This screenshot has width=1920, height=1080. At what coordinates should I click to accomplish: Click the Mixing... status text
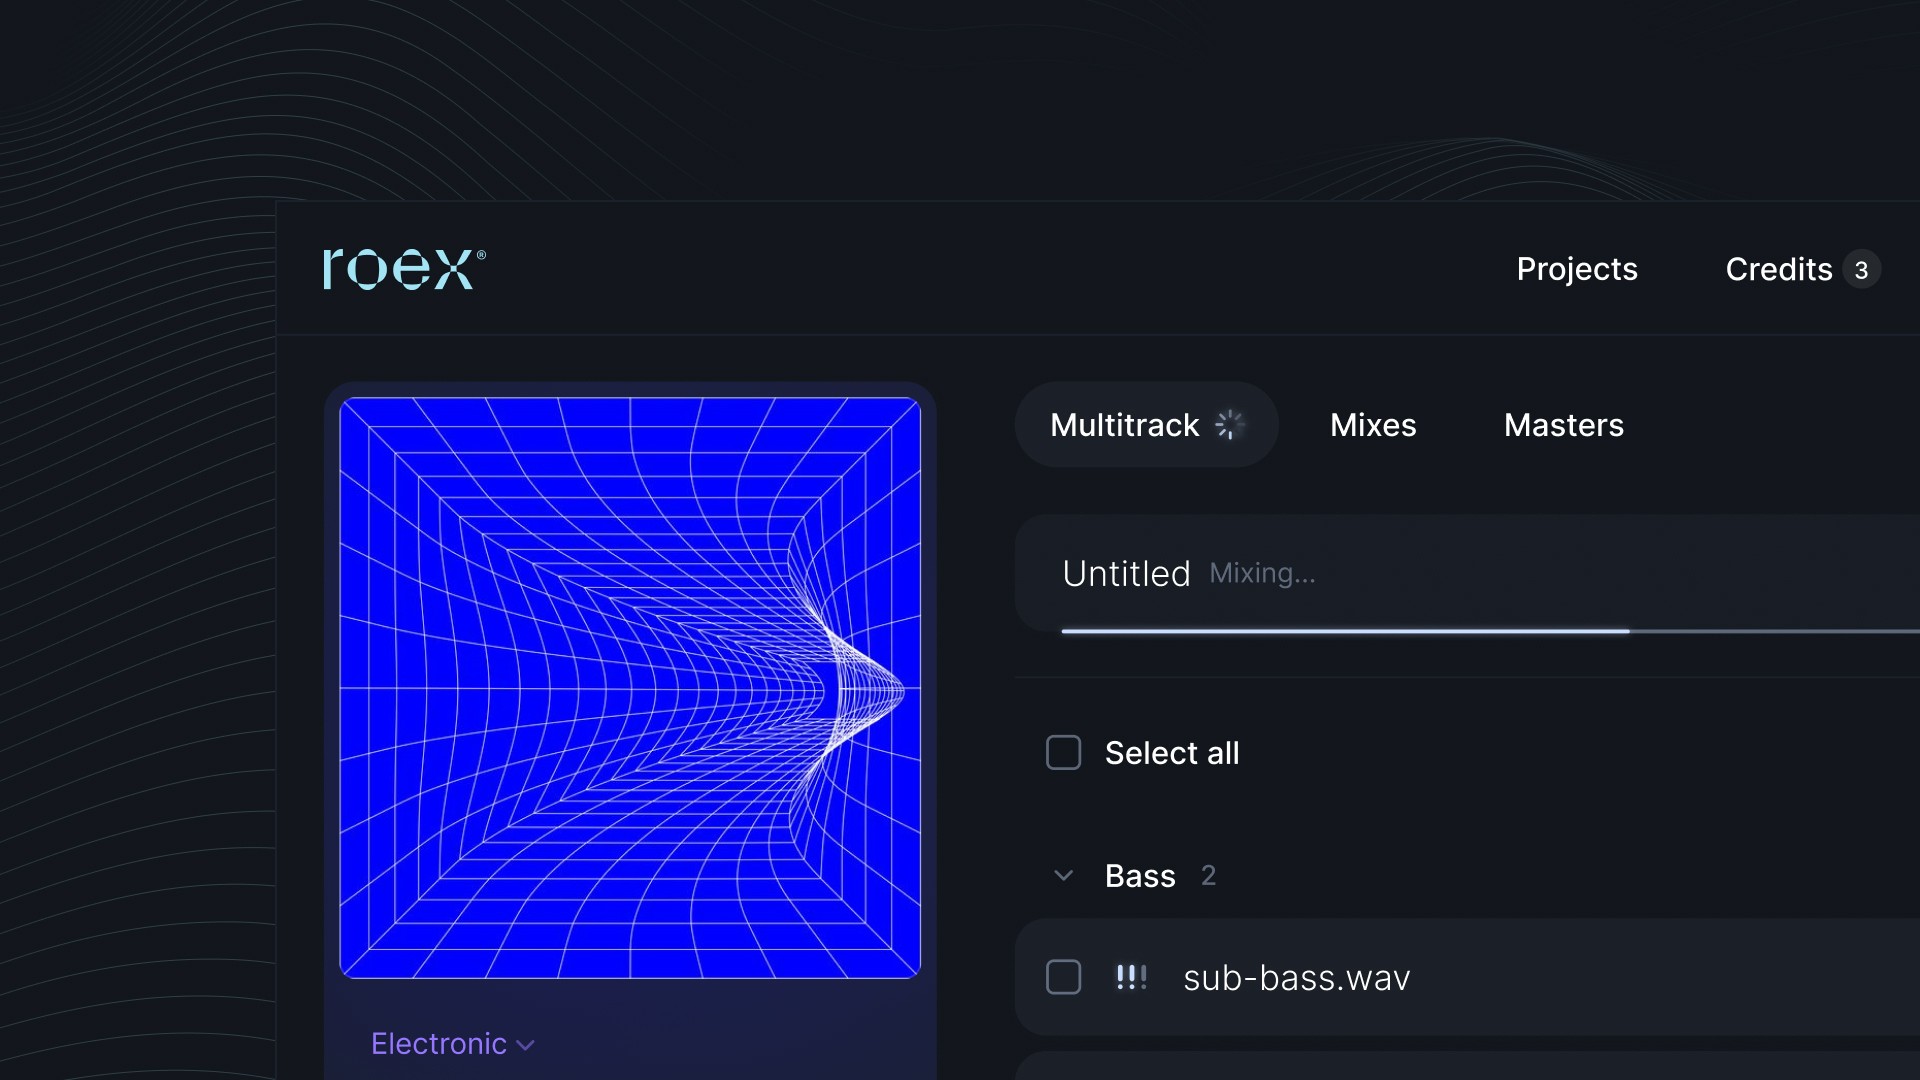tap(1262, 574)
